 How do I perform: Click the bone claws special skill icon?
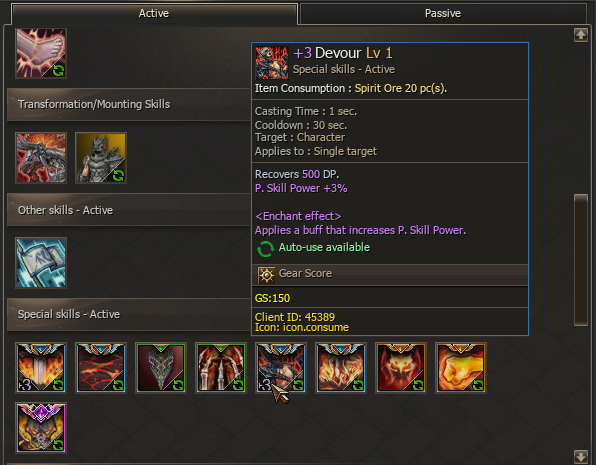click(221, 367)
